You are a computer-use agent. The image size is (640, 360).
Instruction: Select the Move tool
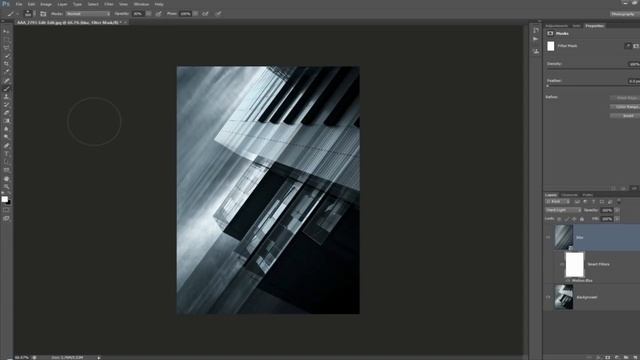tap(6, 32)
